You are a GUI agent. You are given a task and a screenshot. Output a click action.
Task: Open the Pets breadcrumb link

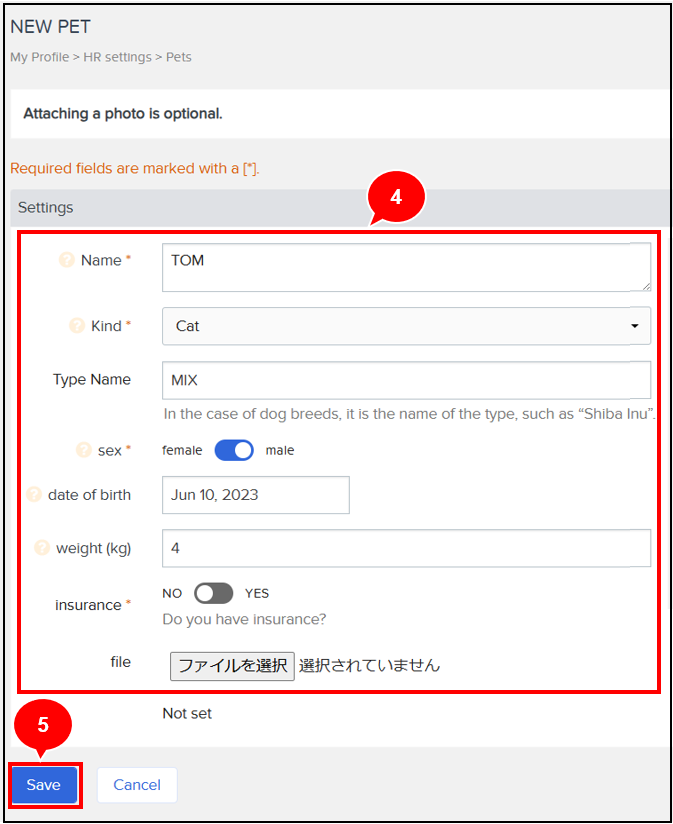179,57
